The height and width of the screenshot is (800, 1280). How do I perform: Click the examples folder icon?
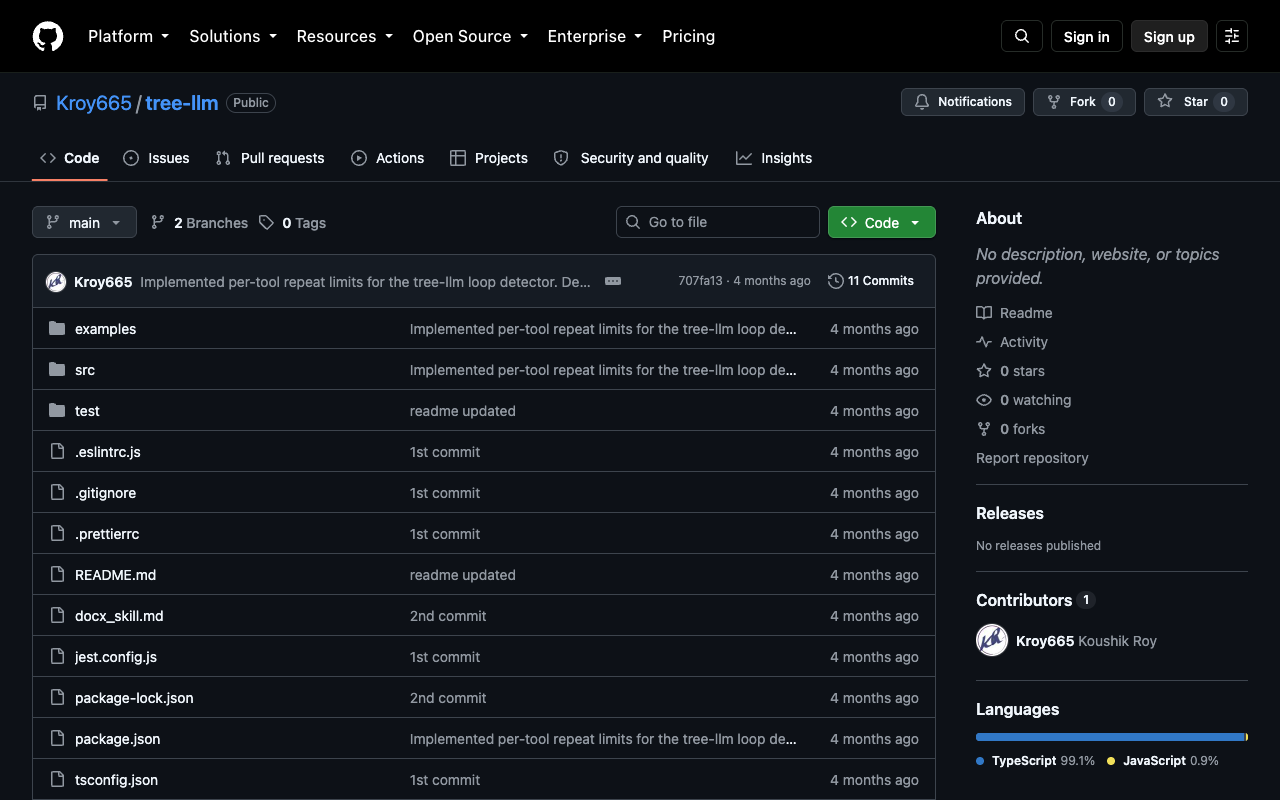point(57,329)
